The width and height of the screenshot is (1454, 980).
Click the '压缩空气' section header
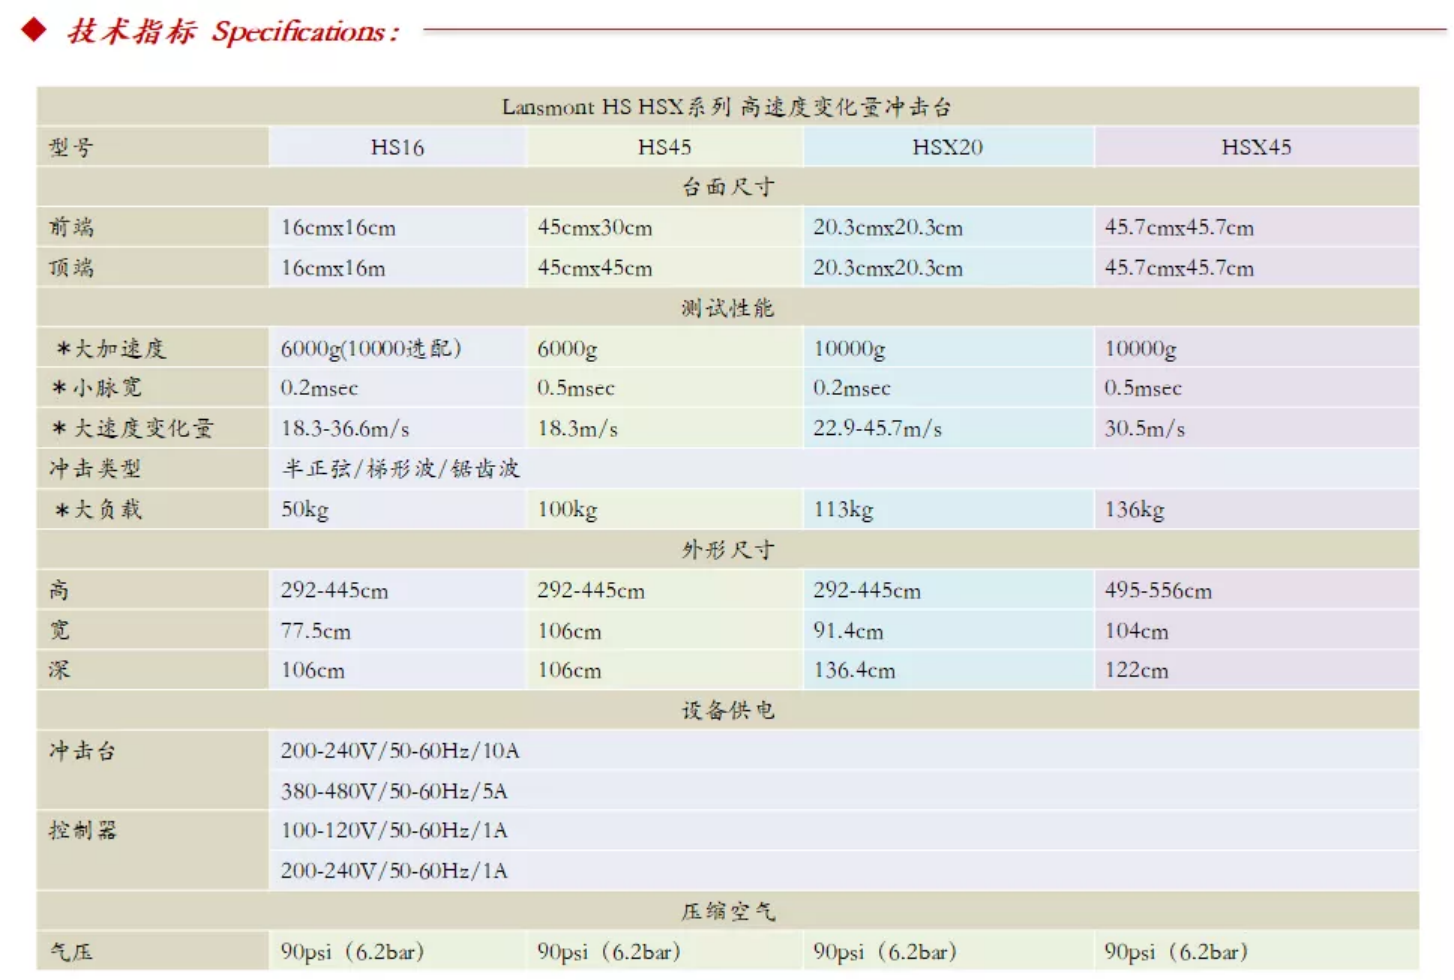[728, 911]
